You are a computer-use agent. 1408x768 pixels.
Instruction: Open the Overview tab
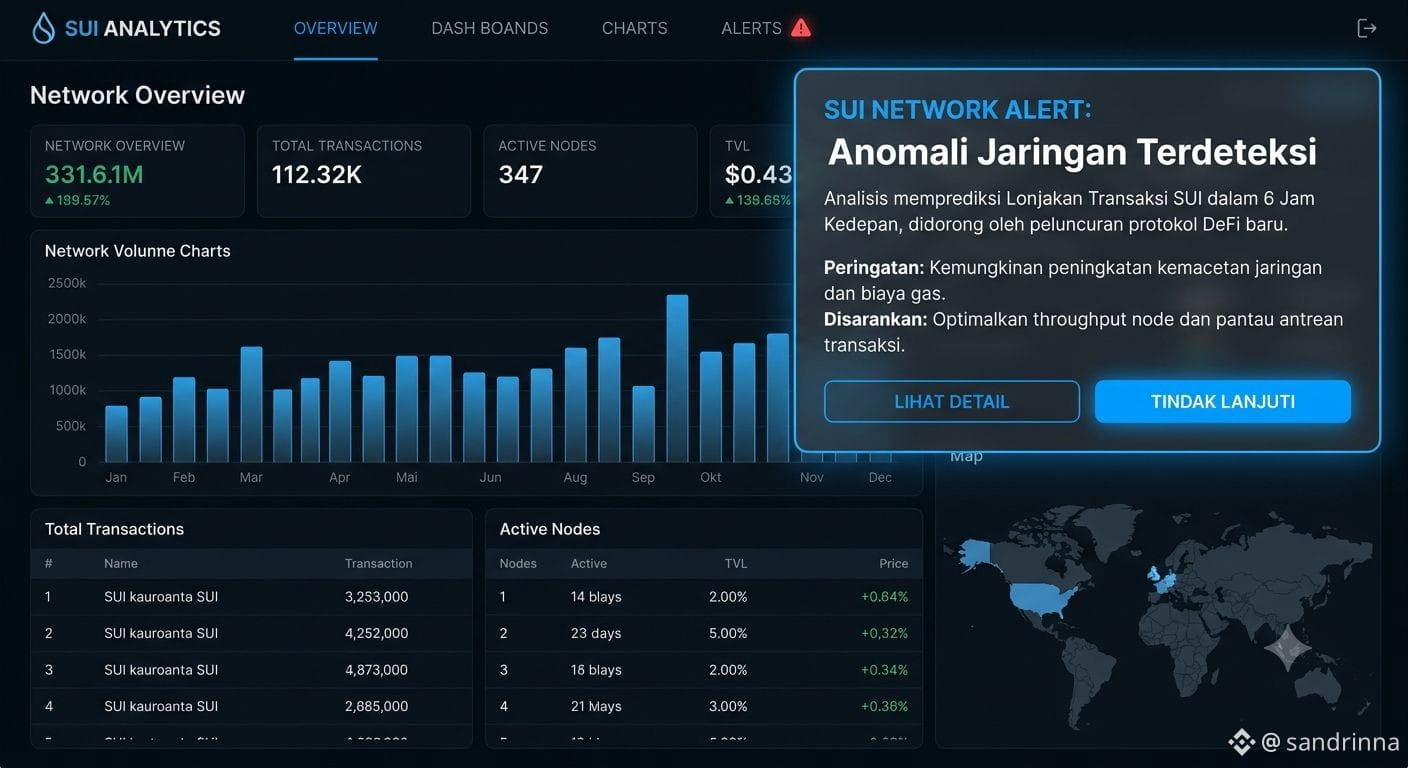click(x=336, y=28)
